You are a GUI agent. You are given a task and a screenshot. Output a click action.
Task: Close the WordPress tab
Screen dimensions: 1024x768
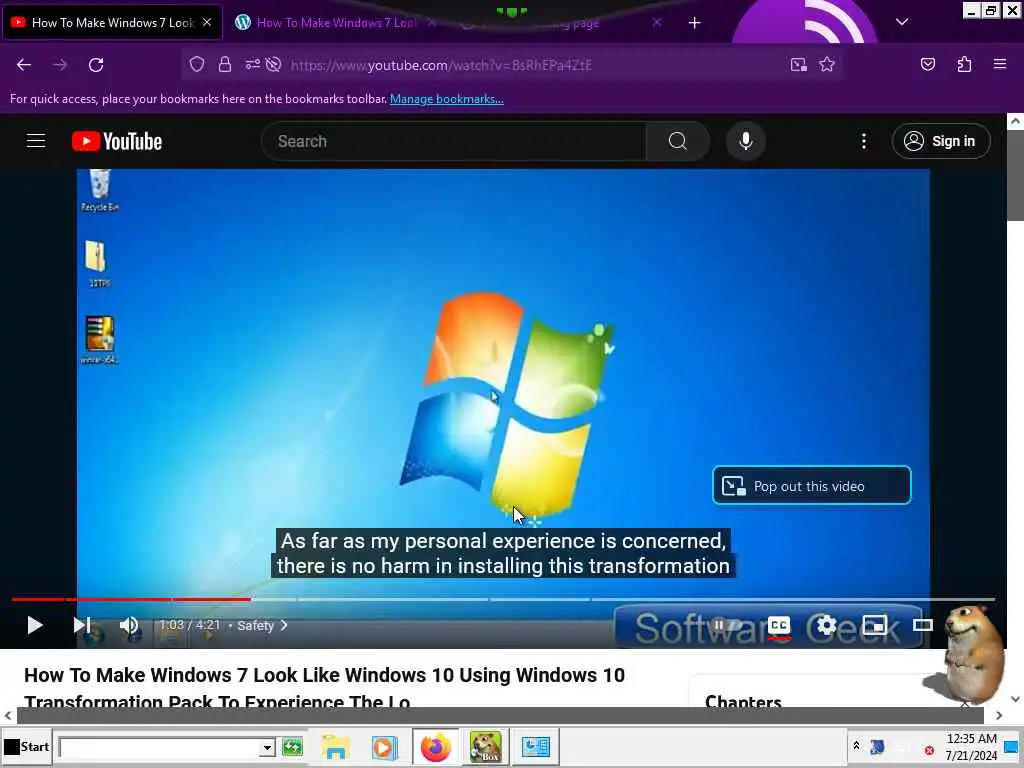click(x=432, y=22)
